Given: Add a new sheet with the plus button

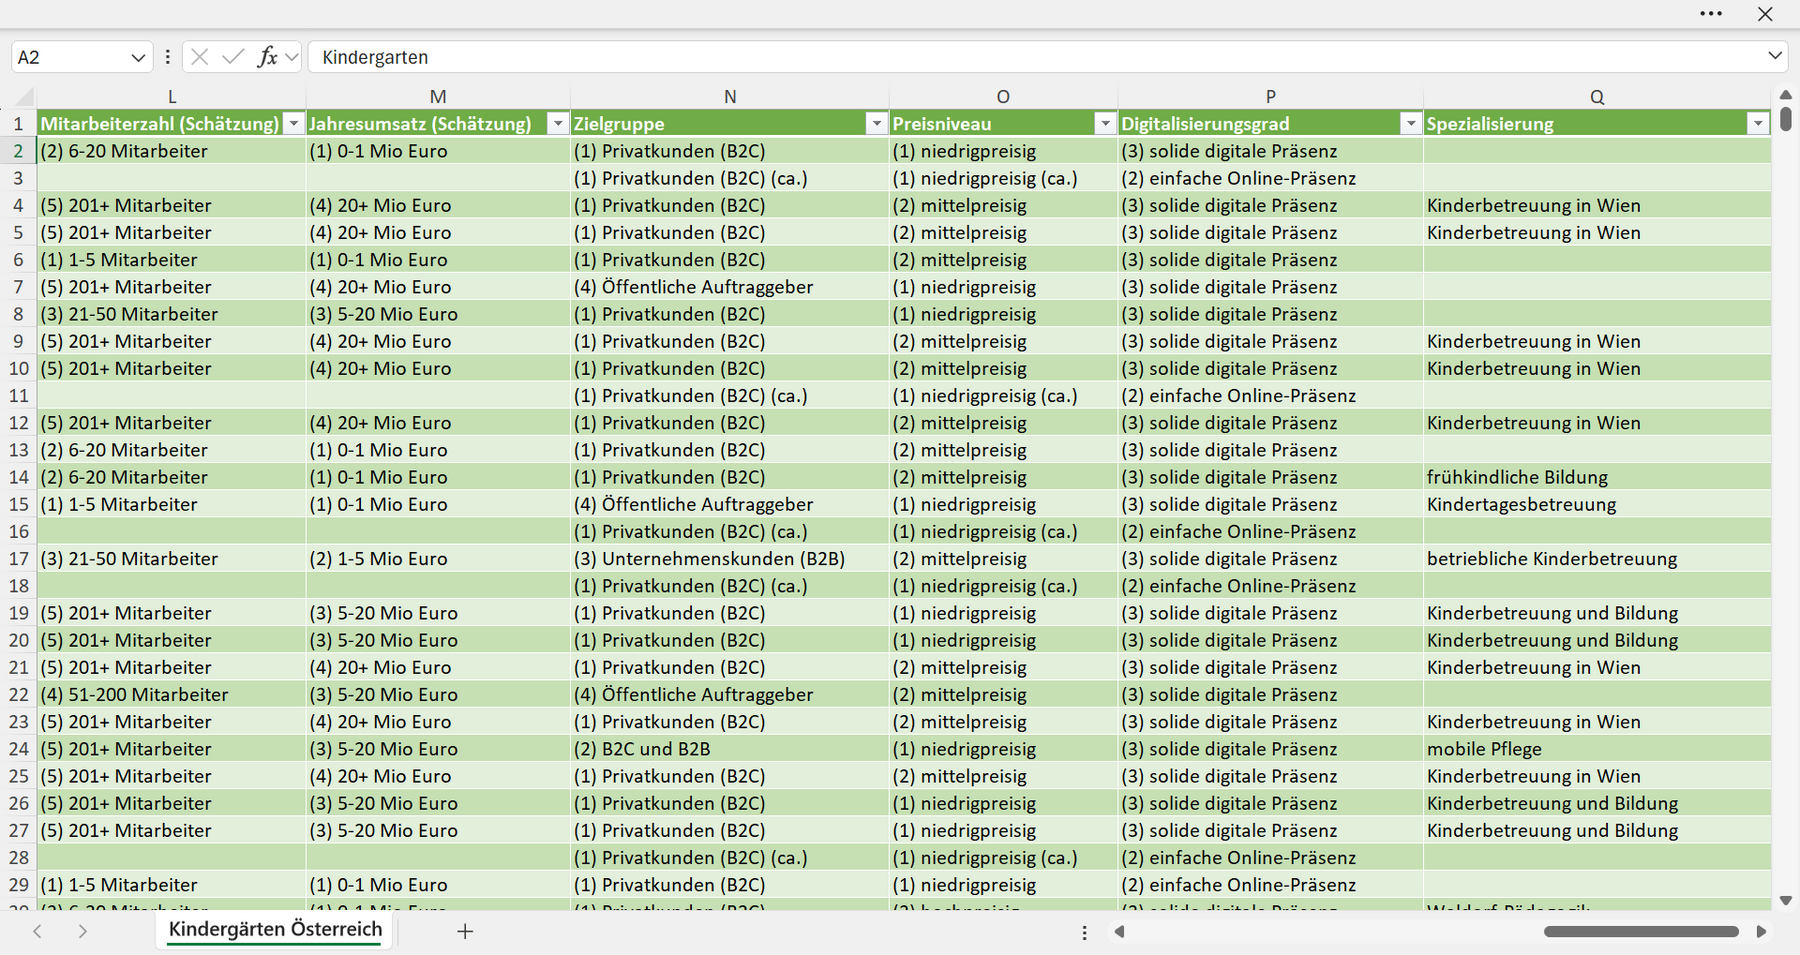Looking at the screenshot, I should [465, 931].
